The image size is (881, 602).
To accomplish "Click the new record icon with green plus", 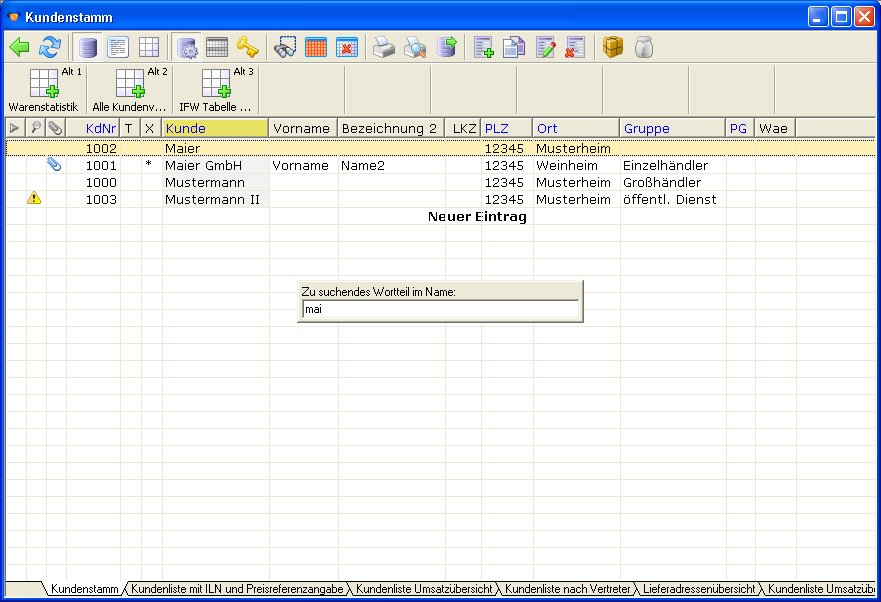I will 484,47.
